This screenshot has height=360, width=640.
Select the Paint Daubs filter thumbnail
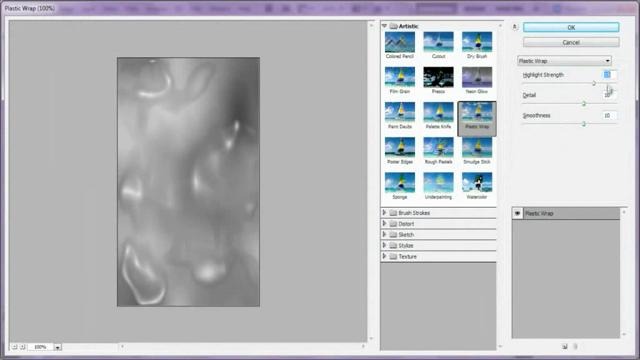pos(400,112)
